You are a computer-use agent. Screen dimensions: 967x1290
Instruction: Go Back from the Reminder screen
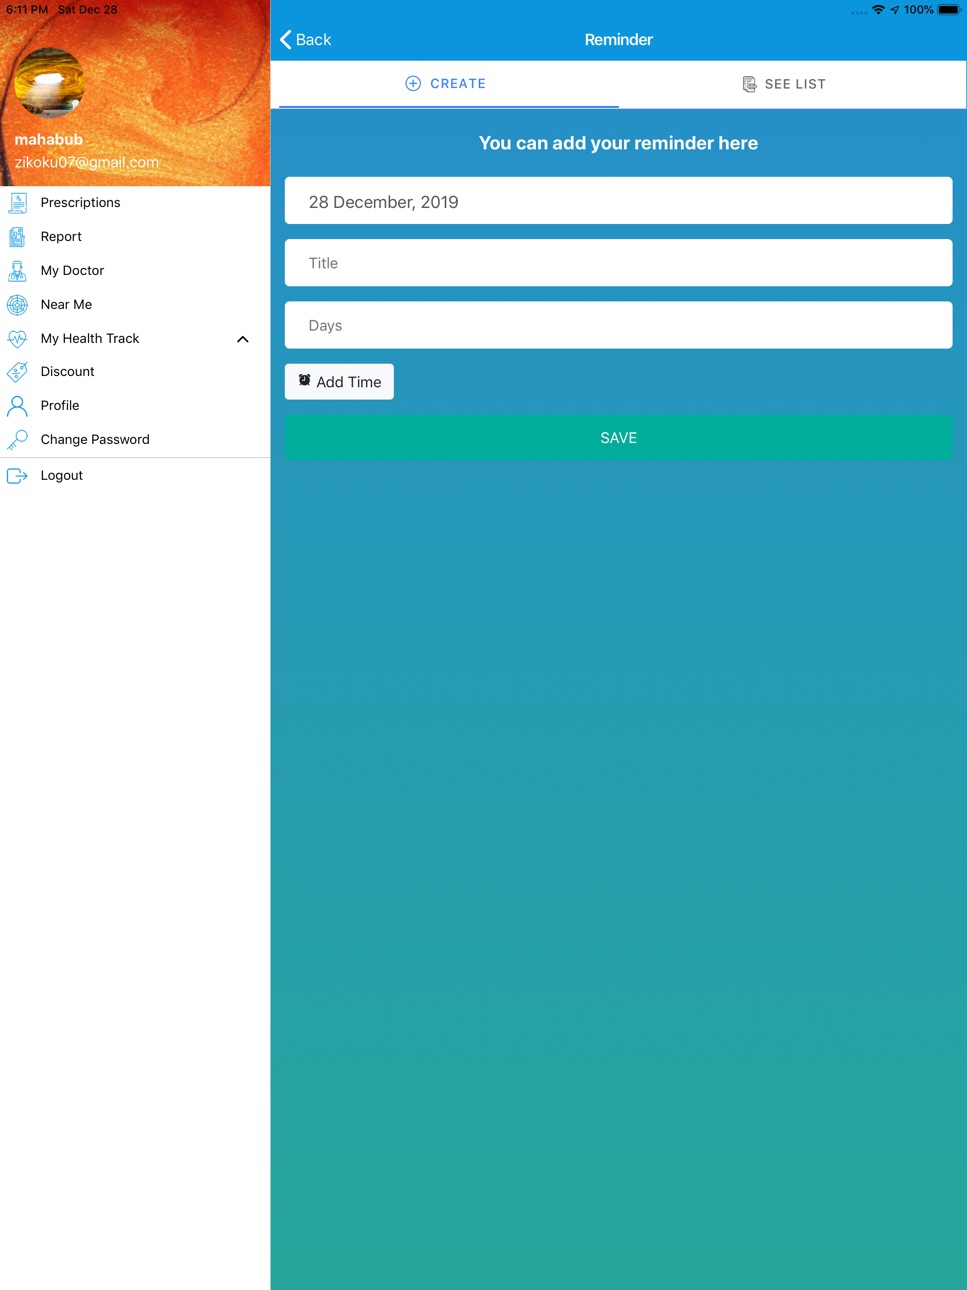pyautogui.click(x=306, y=40)
